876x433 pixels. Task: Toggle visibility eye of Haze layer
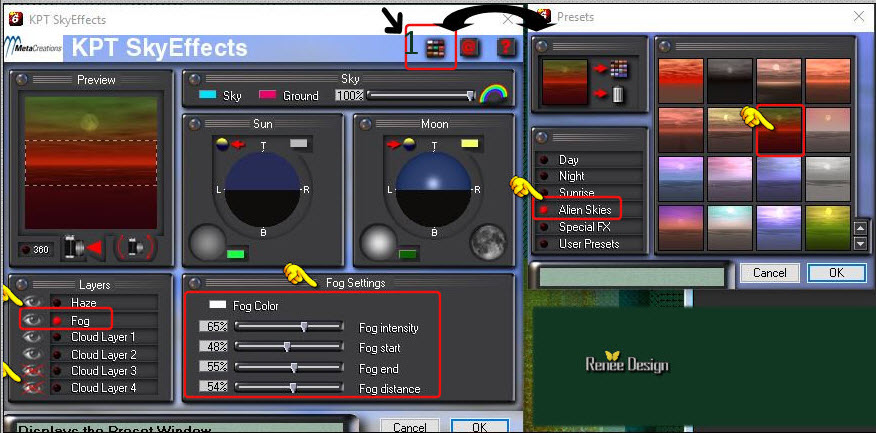coord(34,302)
